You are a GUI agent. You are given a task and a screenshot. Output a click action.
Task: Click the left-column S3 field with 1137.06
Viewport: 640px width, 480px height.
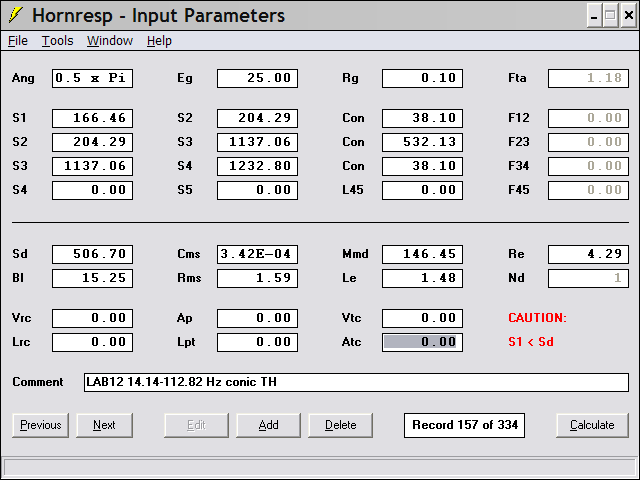[x=92, y=167]
